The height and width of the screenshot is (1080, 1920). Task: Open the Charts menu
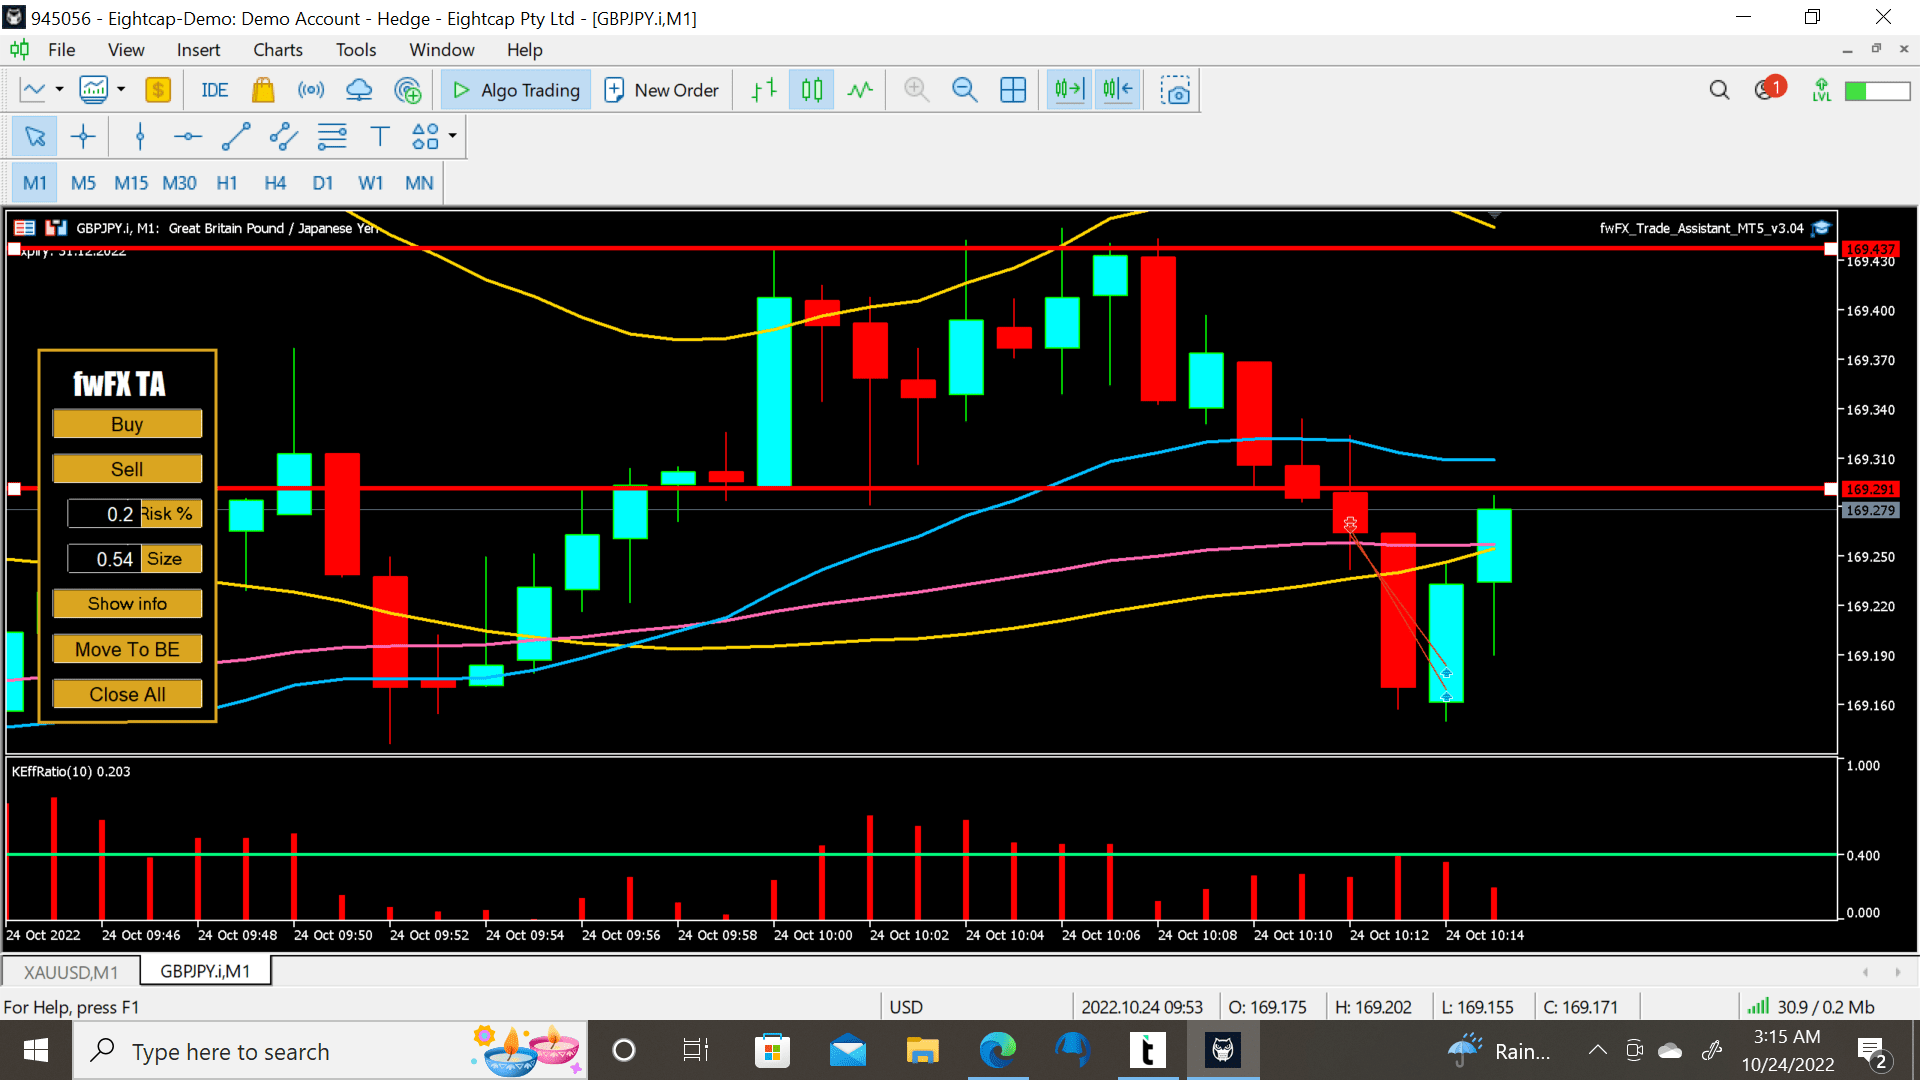pyautogui.click(x=277, y=50)
